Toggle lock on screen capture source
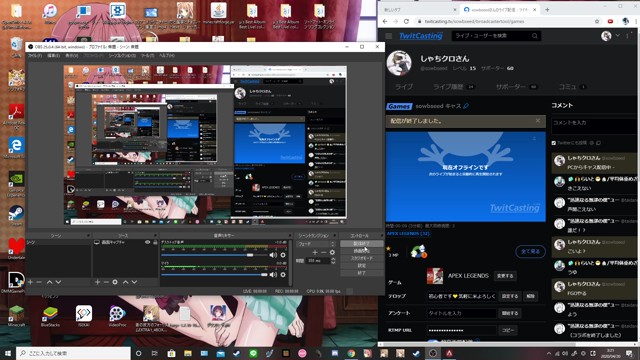Image resolution: width=640 pixels, height=360 pixels. [155, 242]
